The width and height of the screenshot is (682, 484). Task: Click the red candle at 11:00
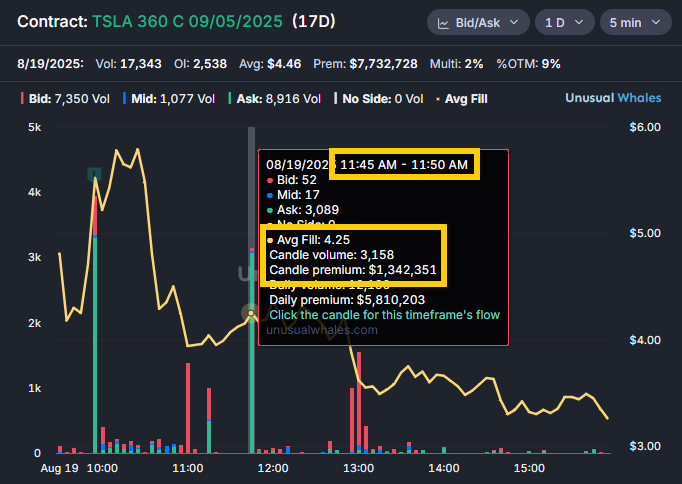tap(188, 408)
